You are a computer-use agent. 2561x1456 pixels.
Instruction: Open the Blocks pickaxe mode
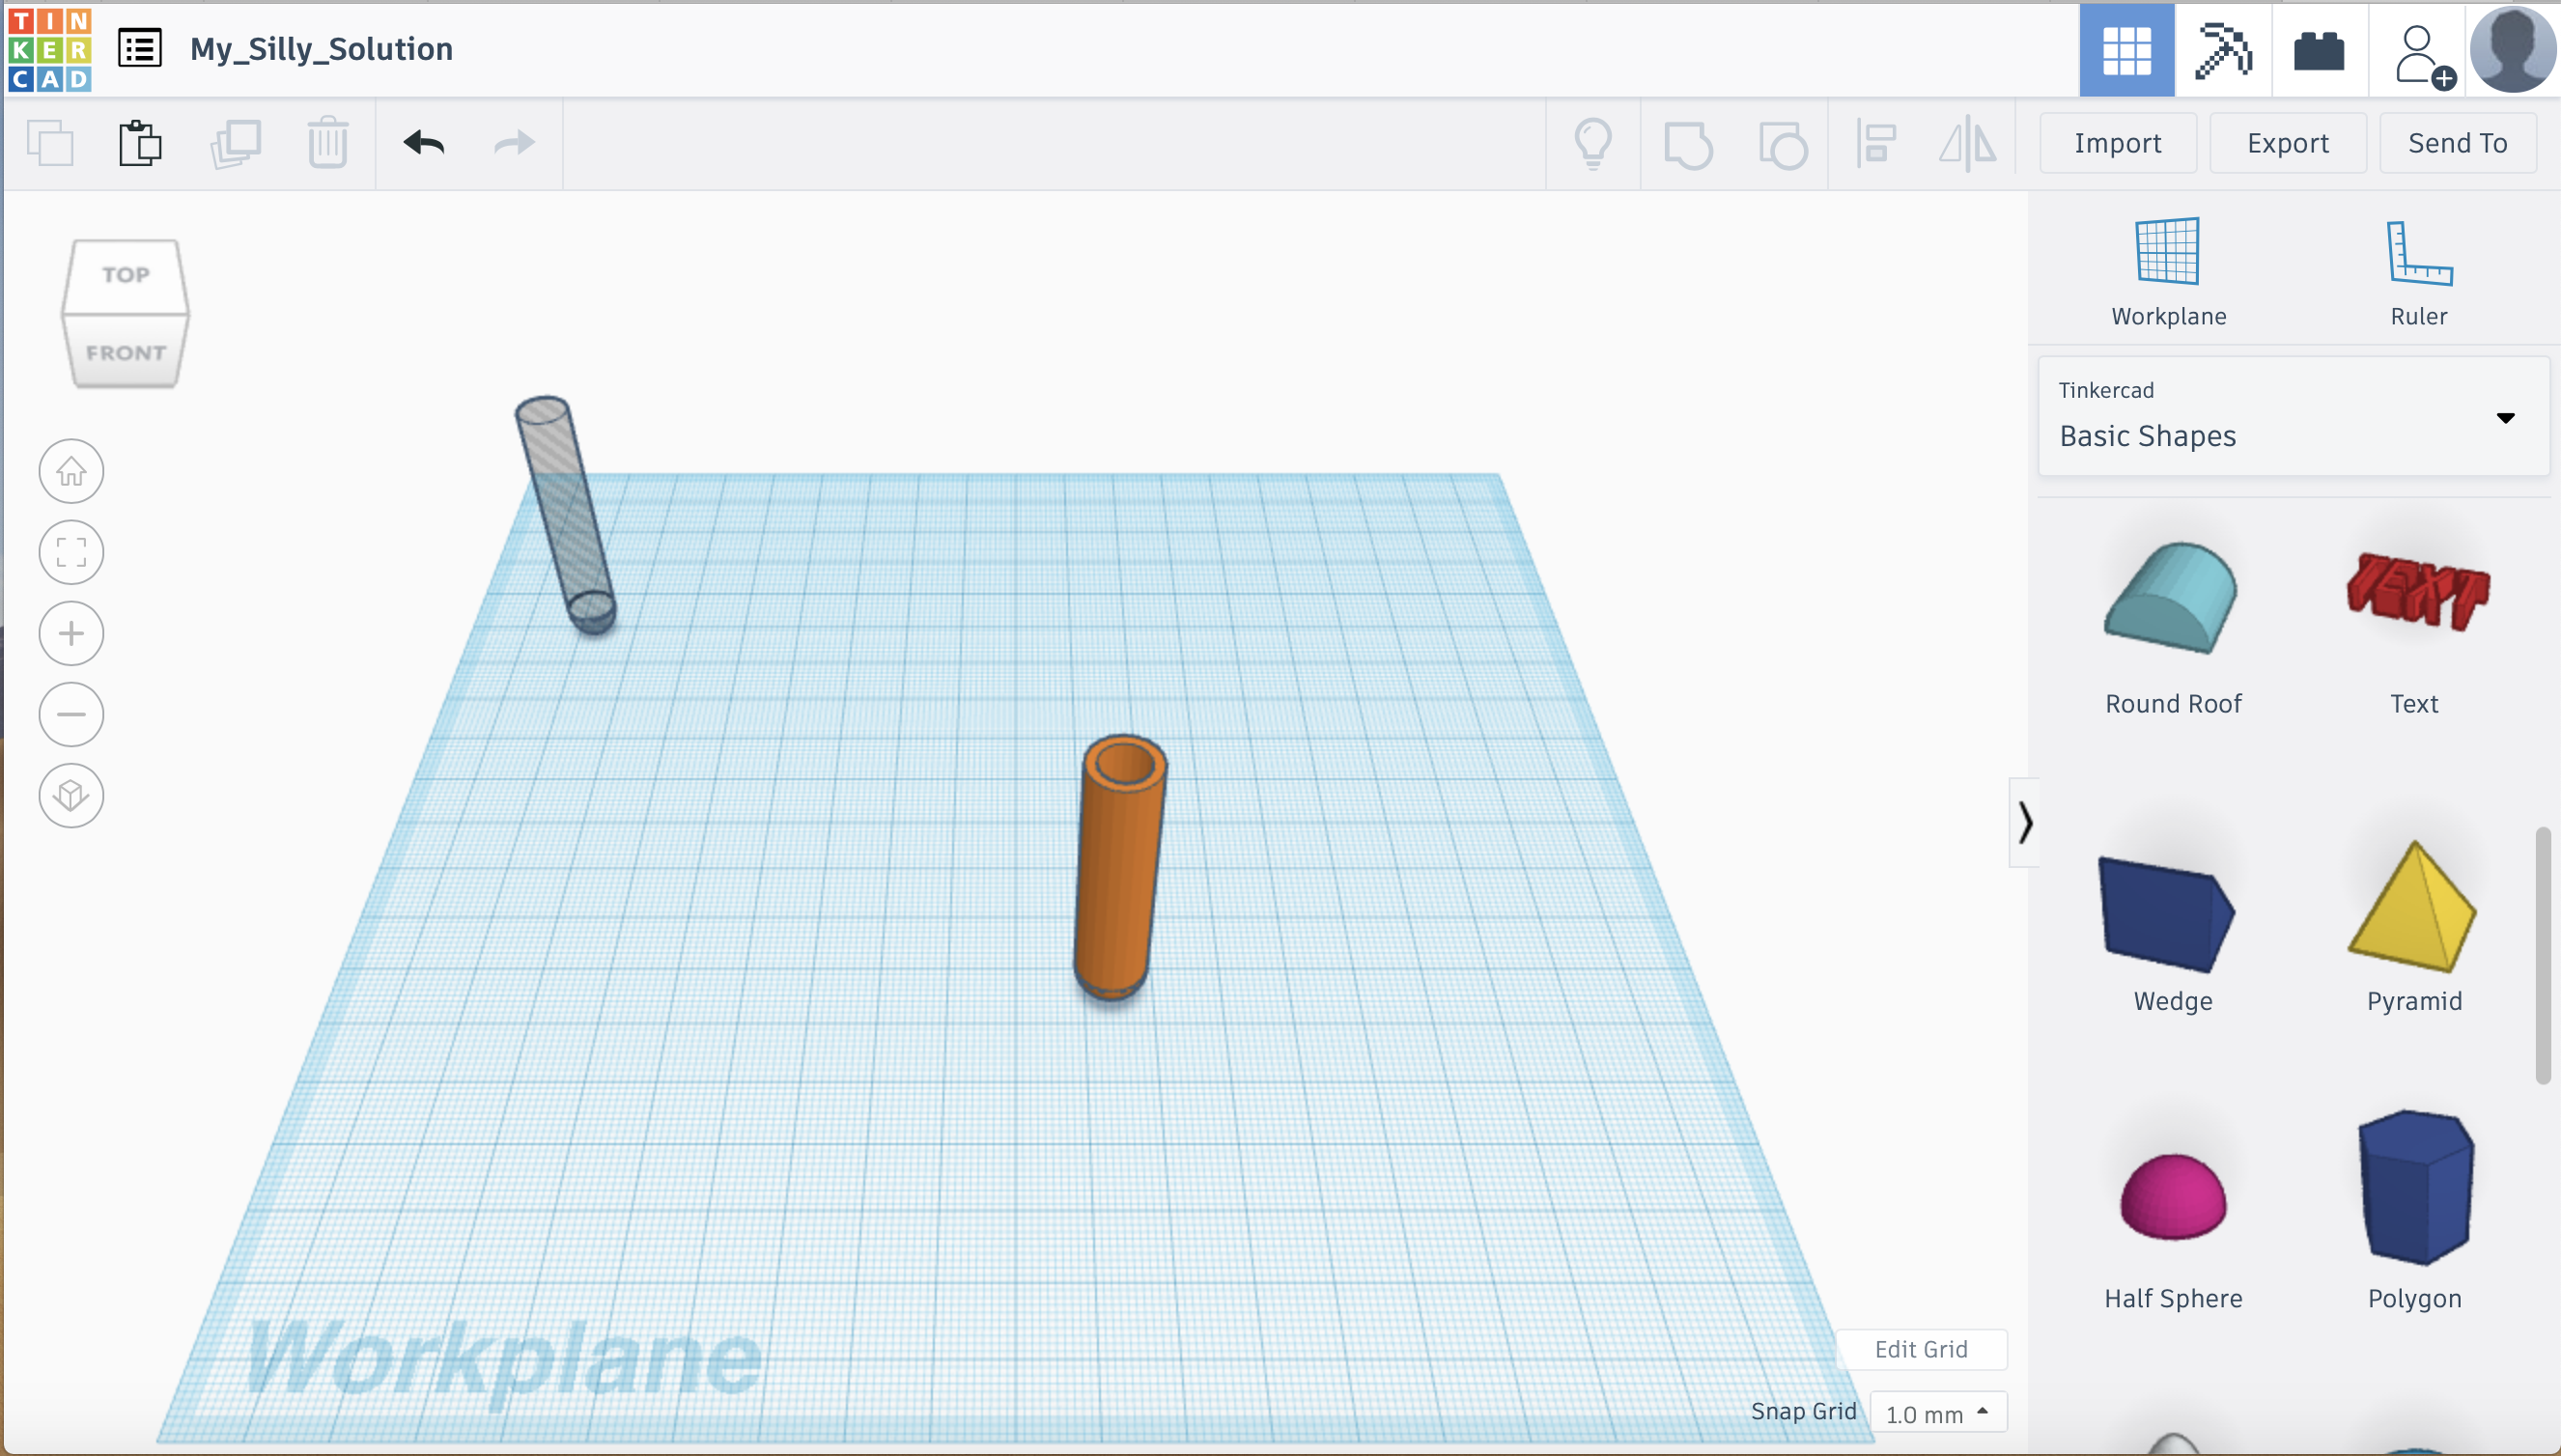click(x=2223, y=50)
